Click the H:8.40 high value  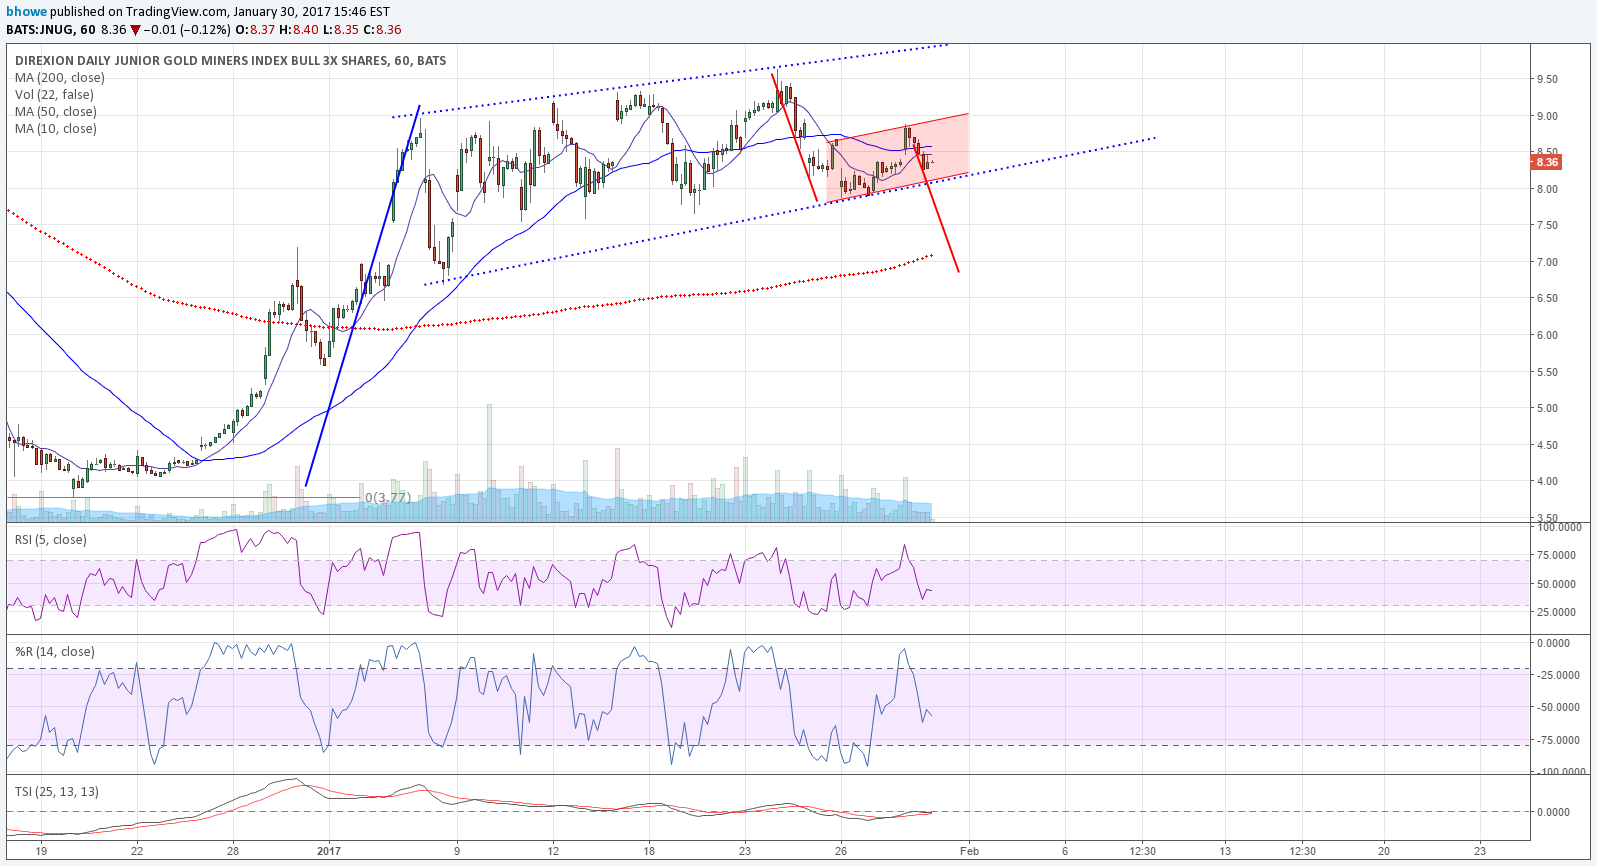[299, 30]
